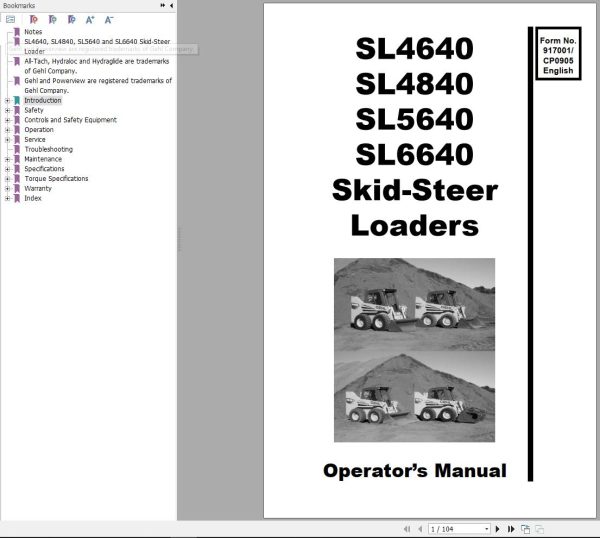This screenshot has width=600, height=538.
Task: Open Gehl and Powerview registered trademarks bookmark
Action: tap(98, 85)
